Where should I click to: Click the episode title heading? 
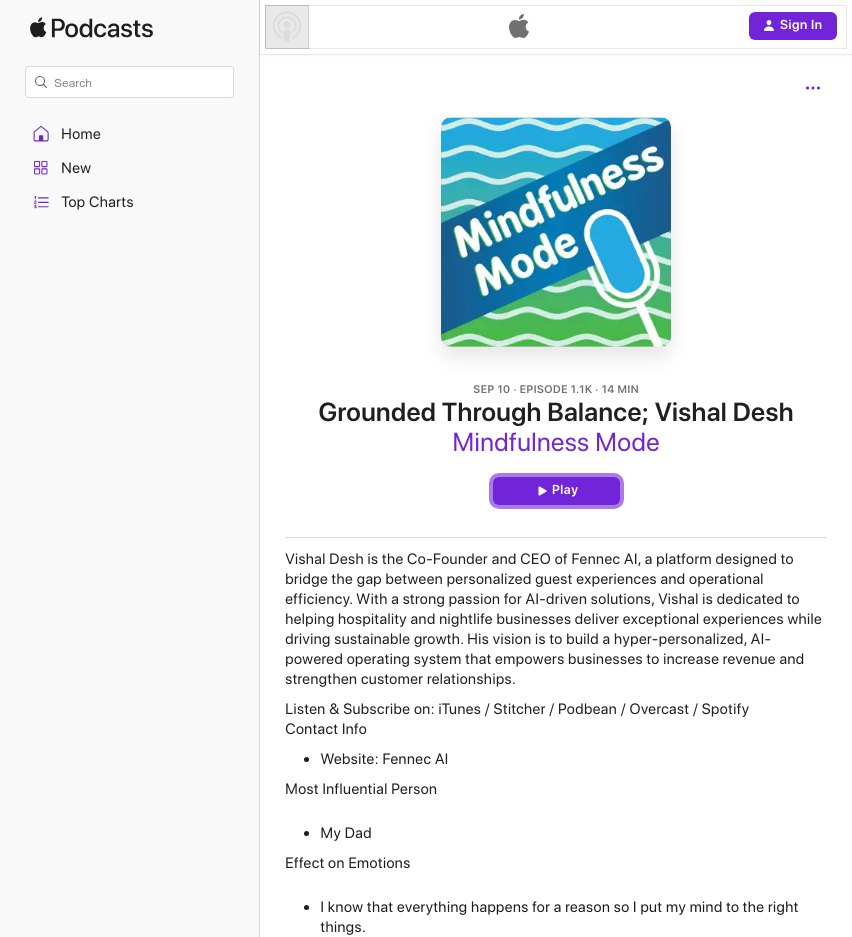pyautogui.click(x=556, y=413)
